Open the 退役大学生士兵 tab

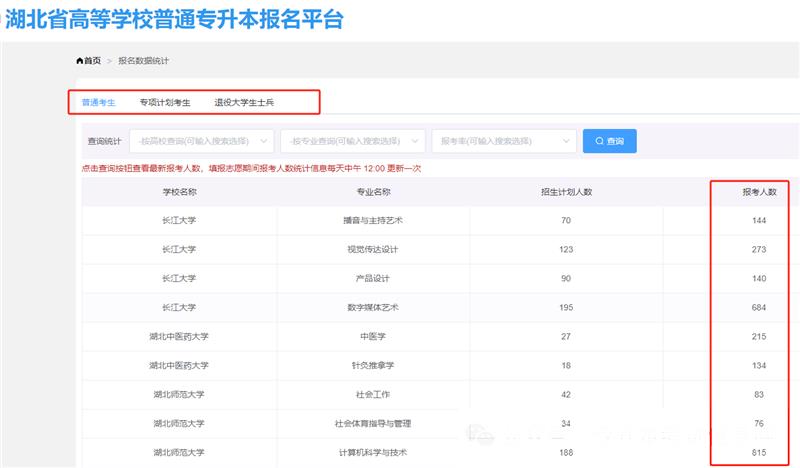pos(244,103)
